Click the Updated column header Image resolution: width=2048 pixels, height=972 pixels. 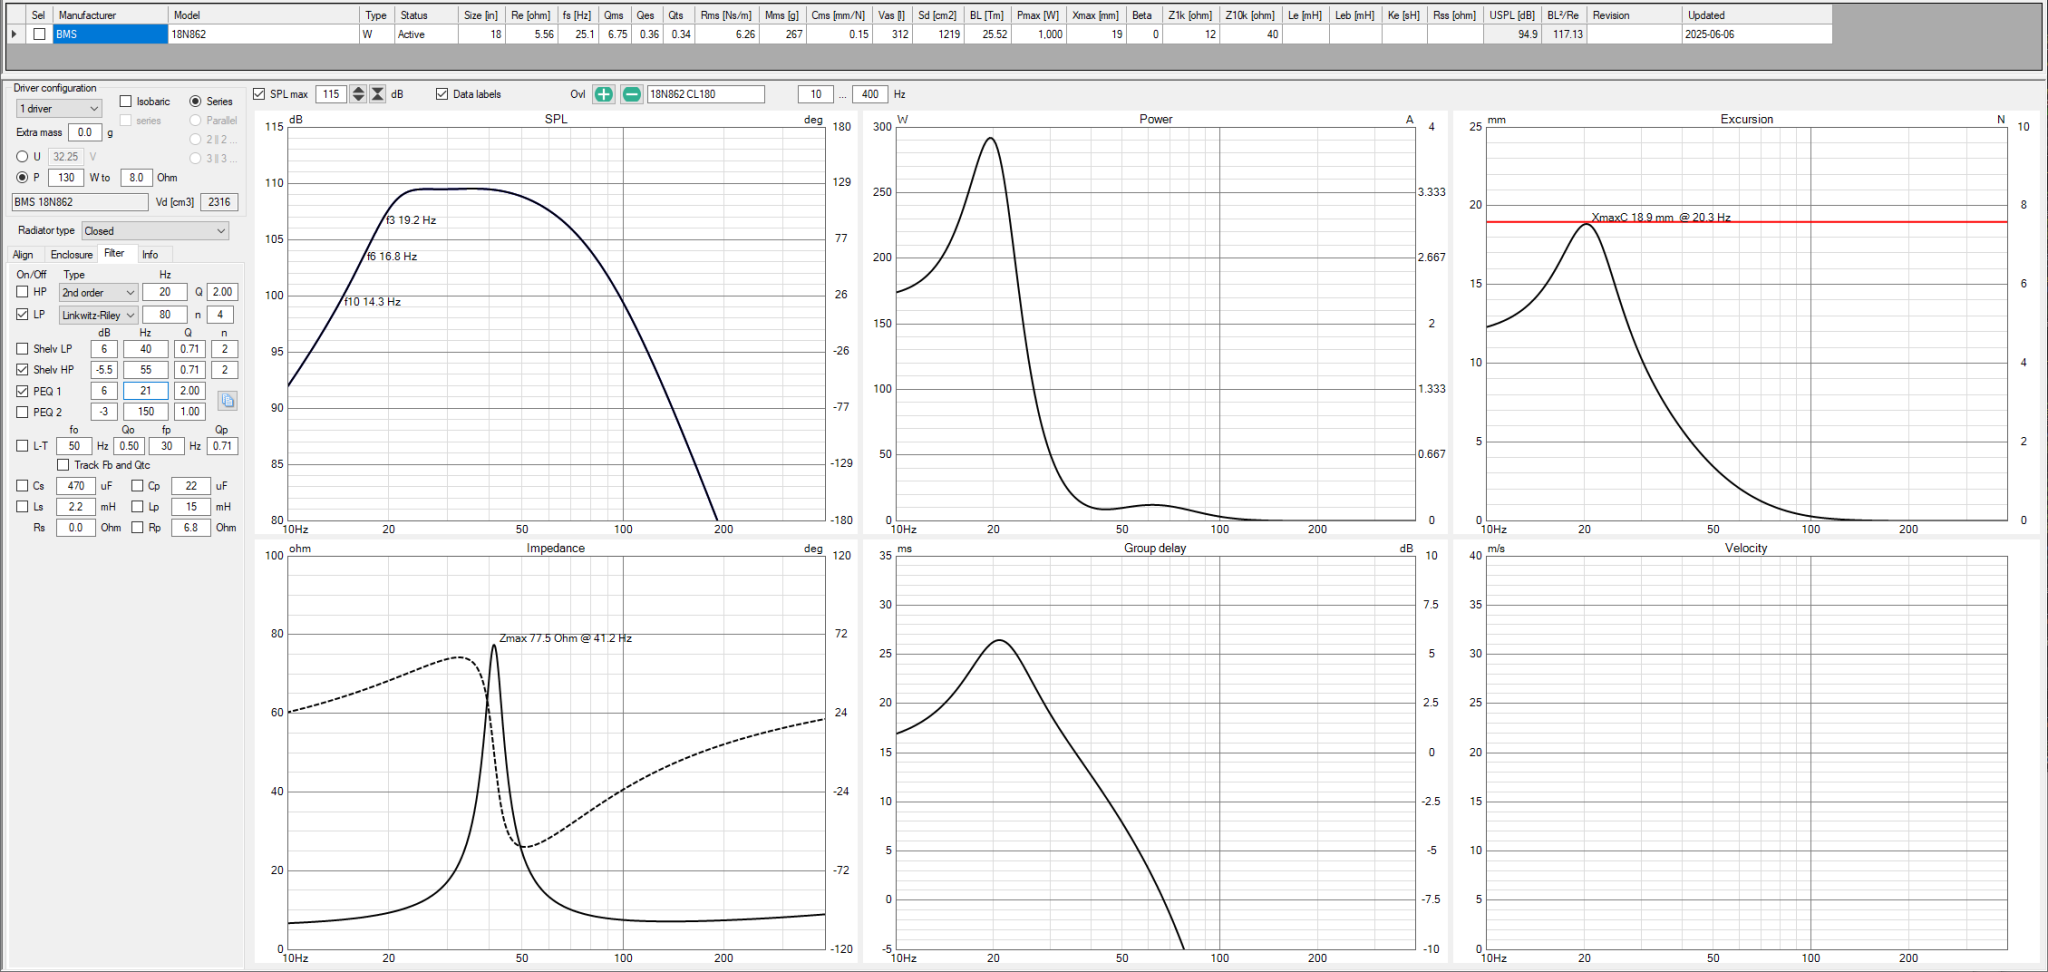pyautogui.click(x=1757, y=15)
